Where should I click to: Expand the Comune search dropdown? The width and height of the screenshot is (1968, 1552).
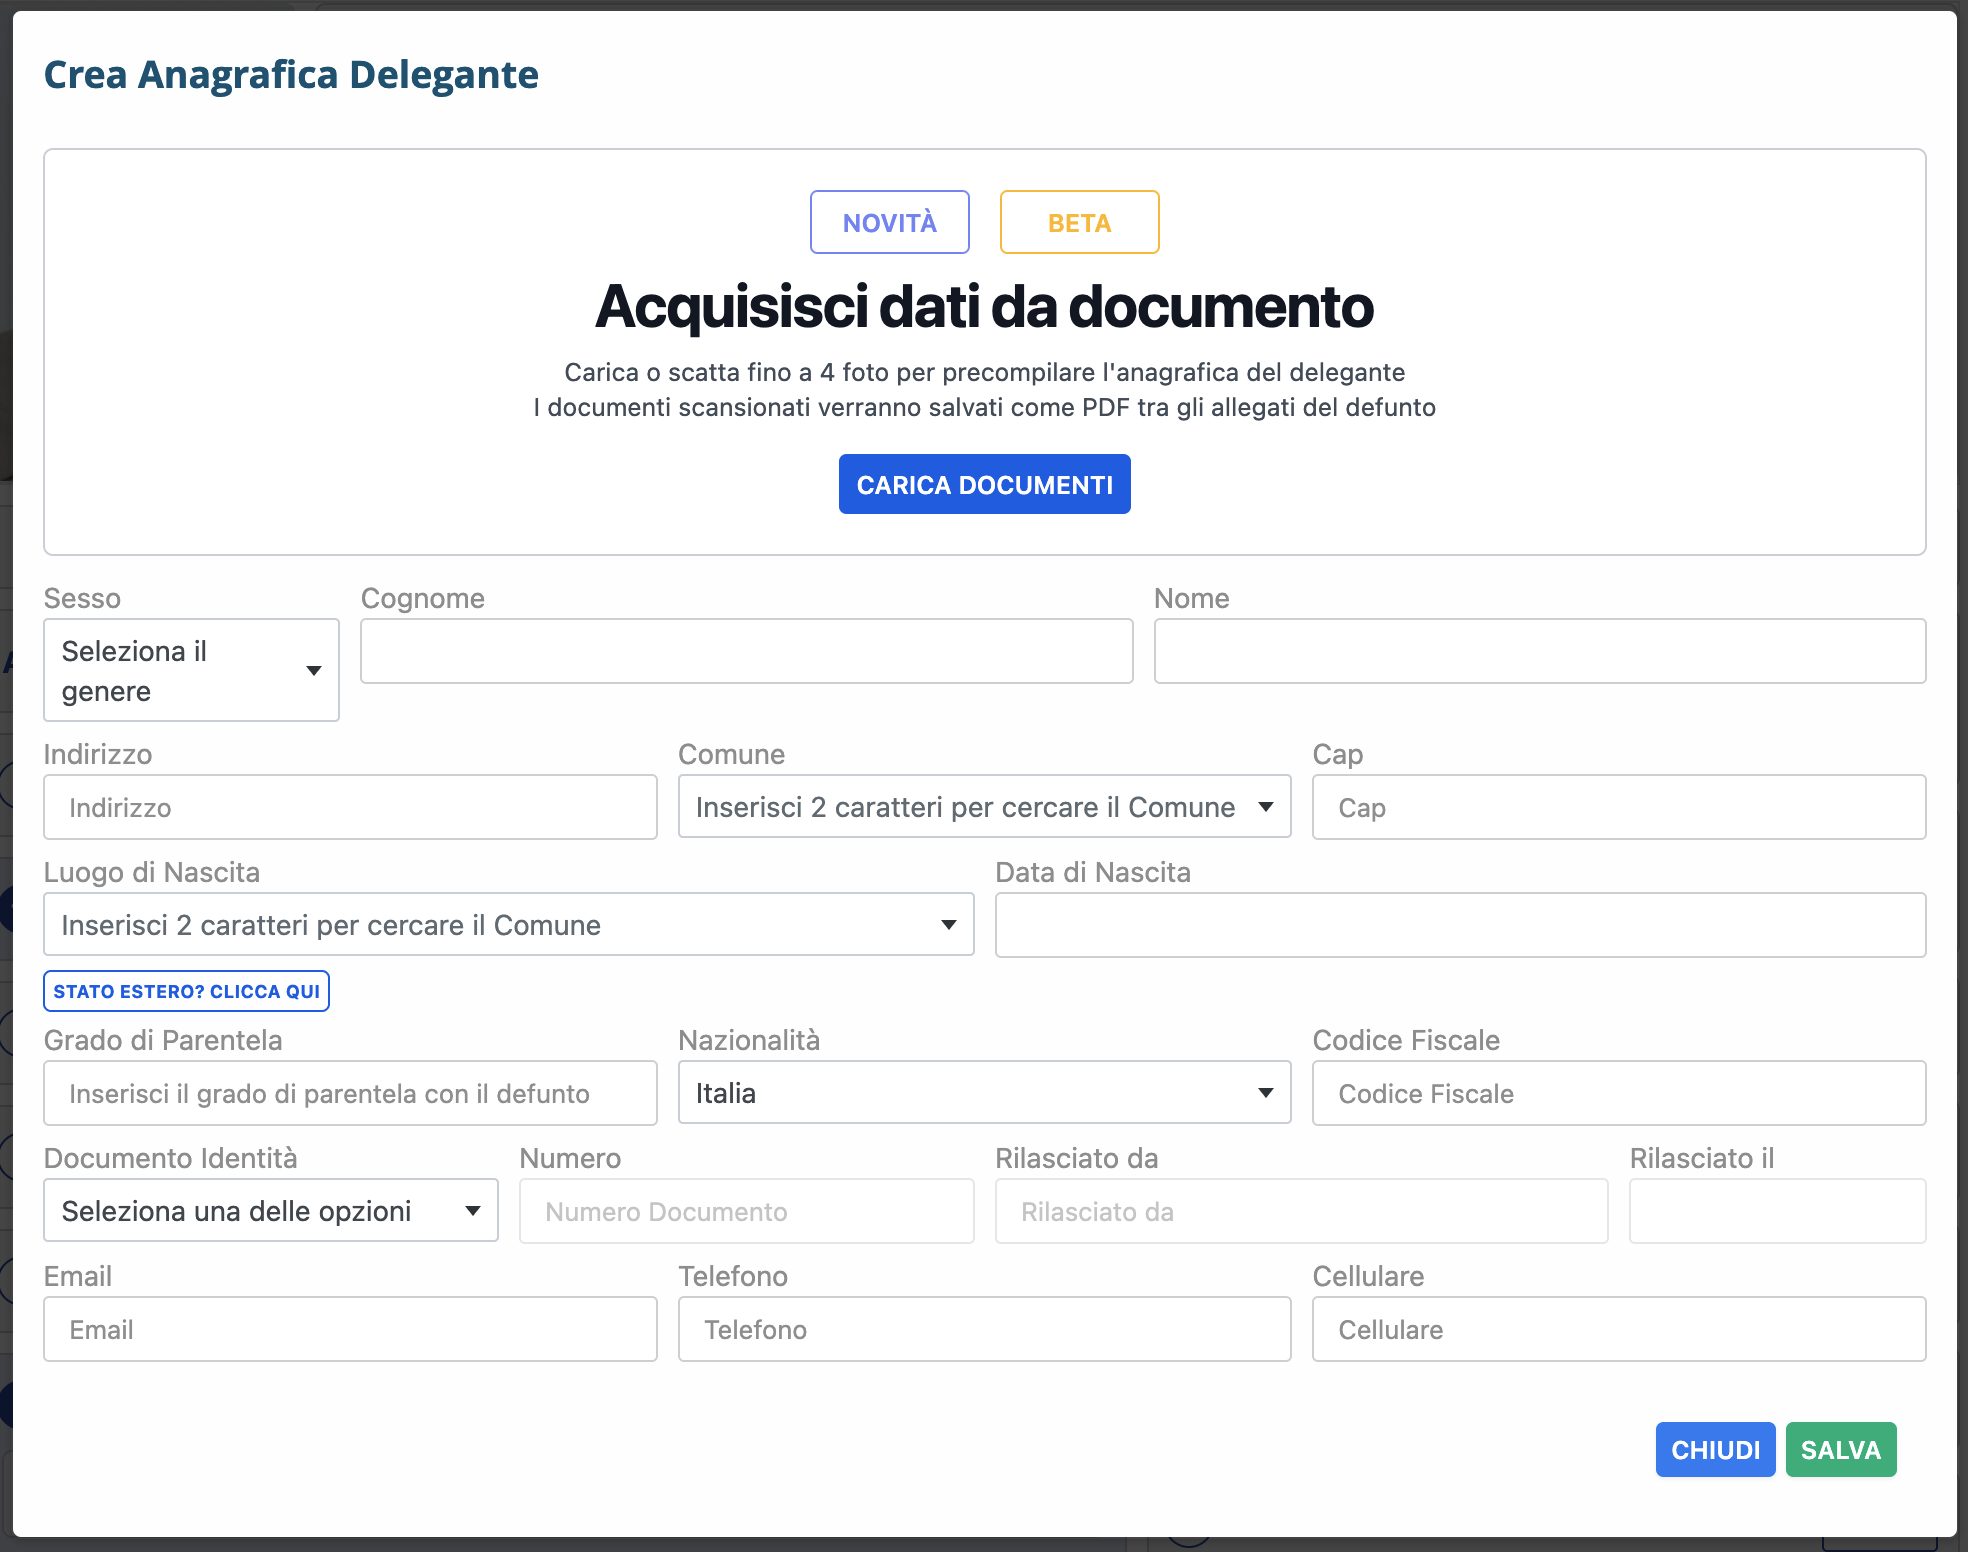(984, 807)
